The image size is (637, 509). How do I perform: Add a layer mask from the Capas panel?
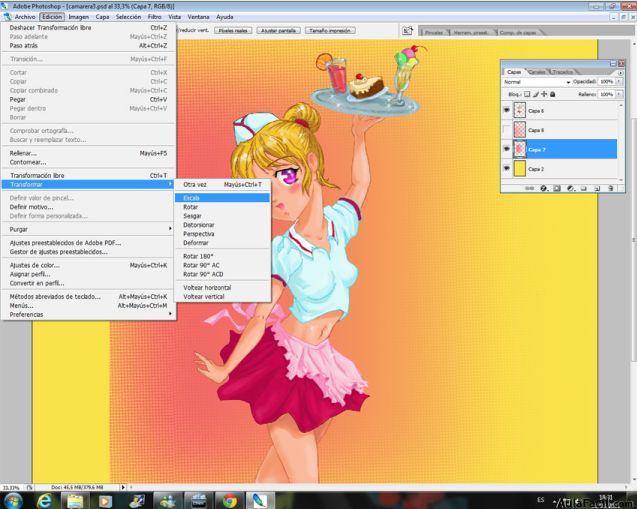557,188
